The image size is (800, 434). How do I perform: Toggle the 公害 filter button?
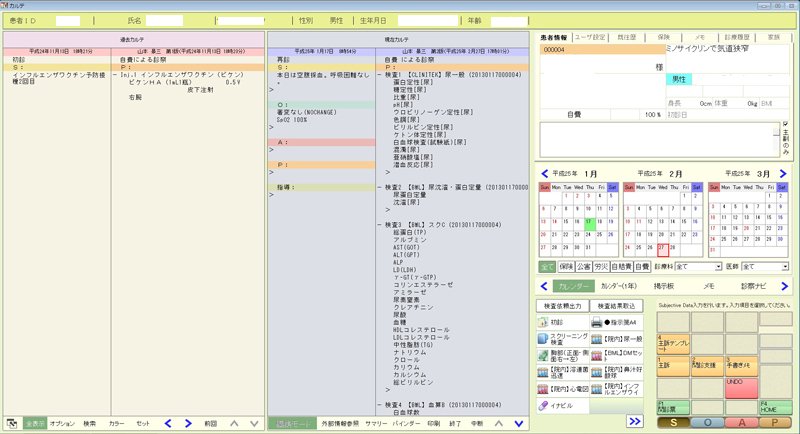pyautogui.click(x=584, y=267)
